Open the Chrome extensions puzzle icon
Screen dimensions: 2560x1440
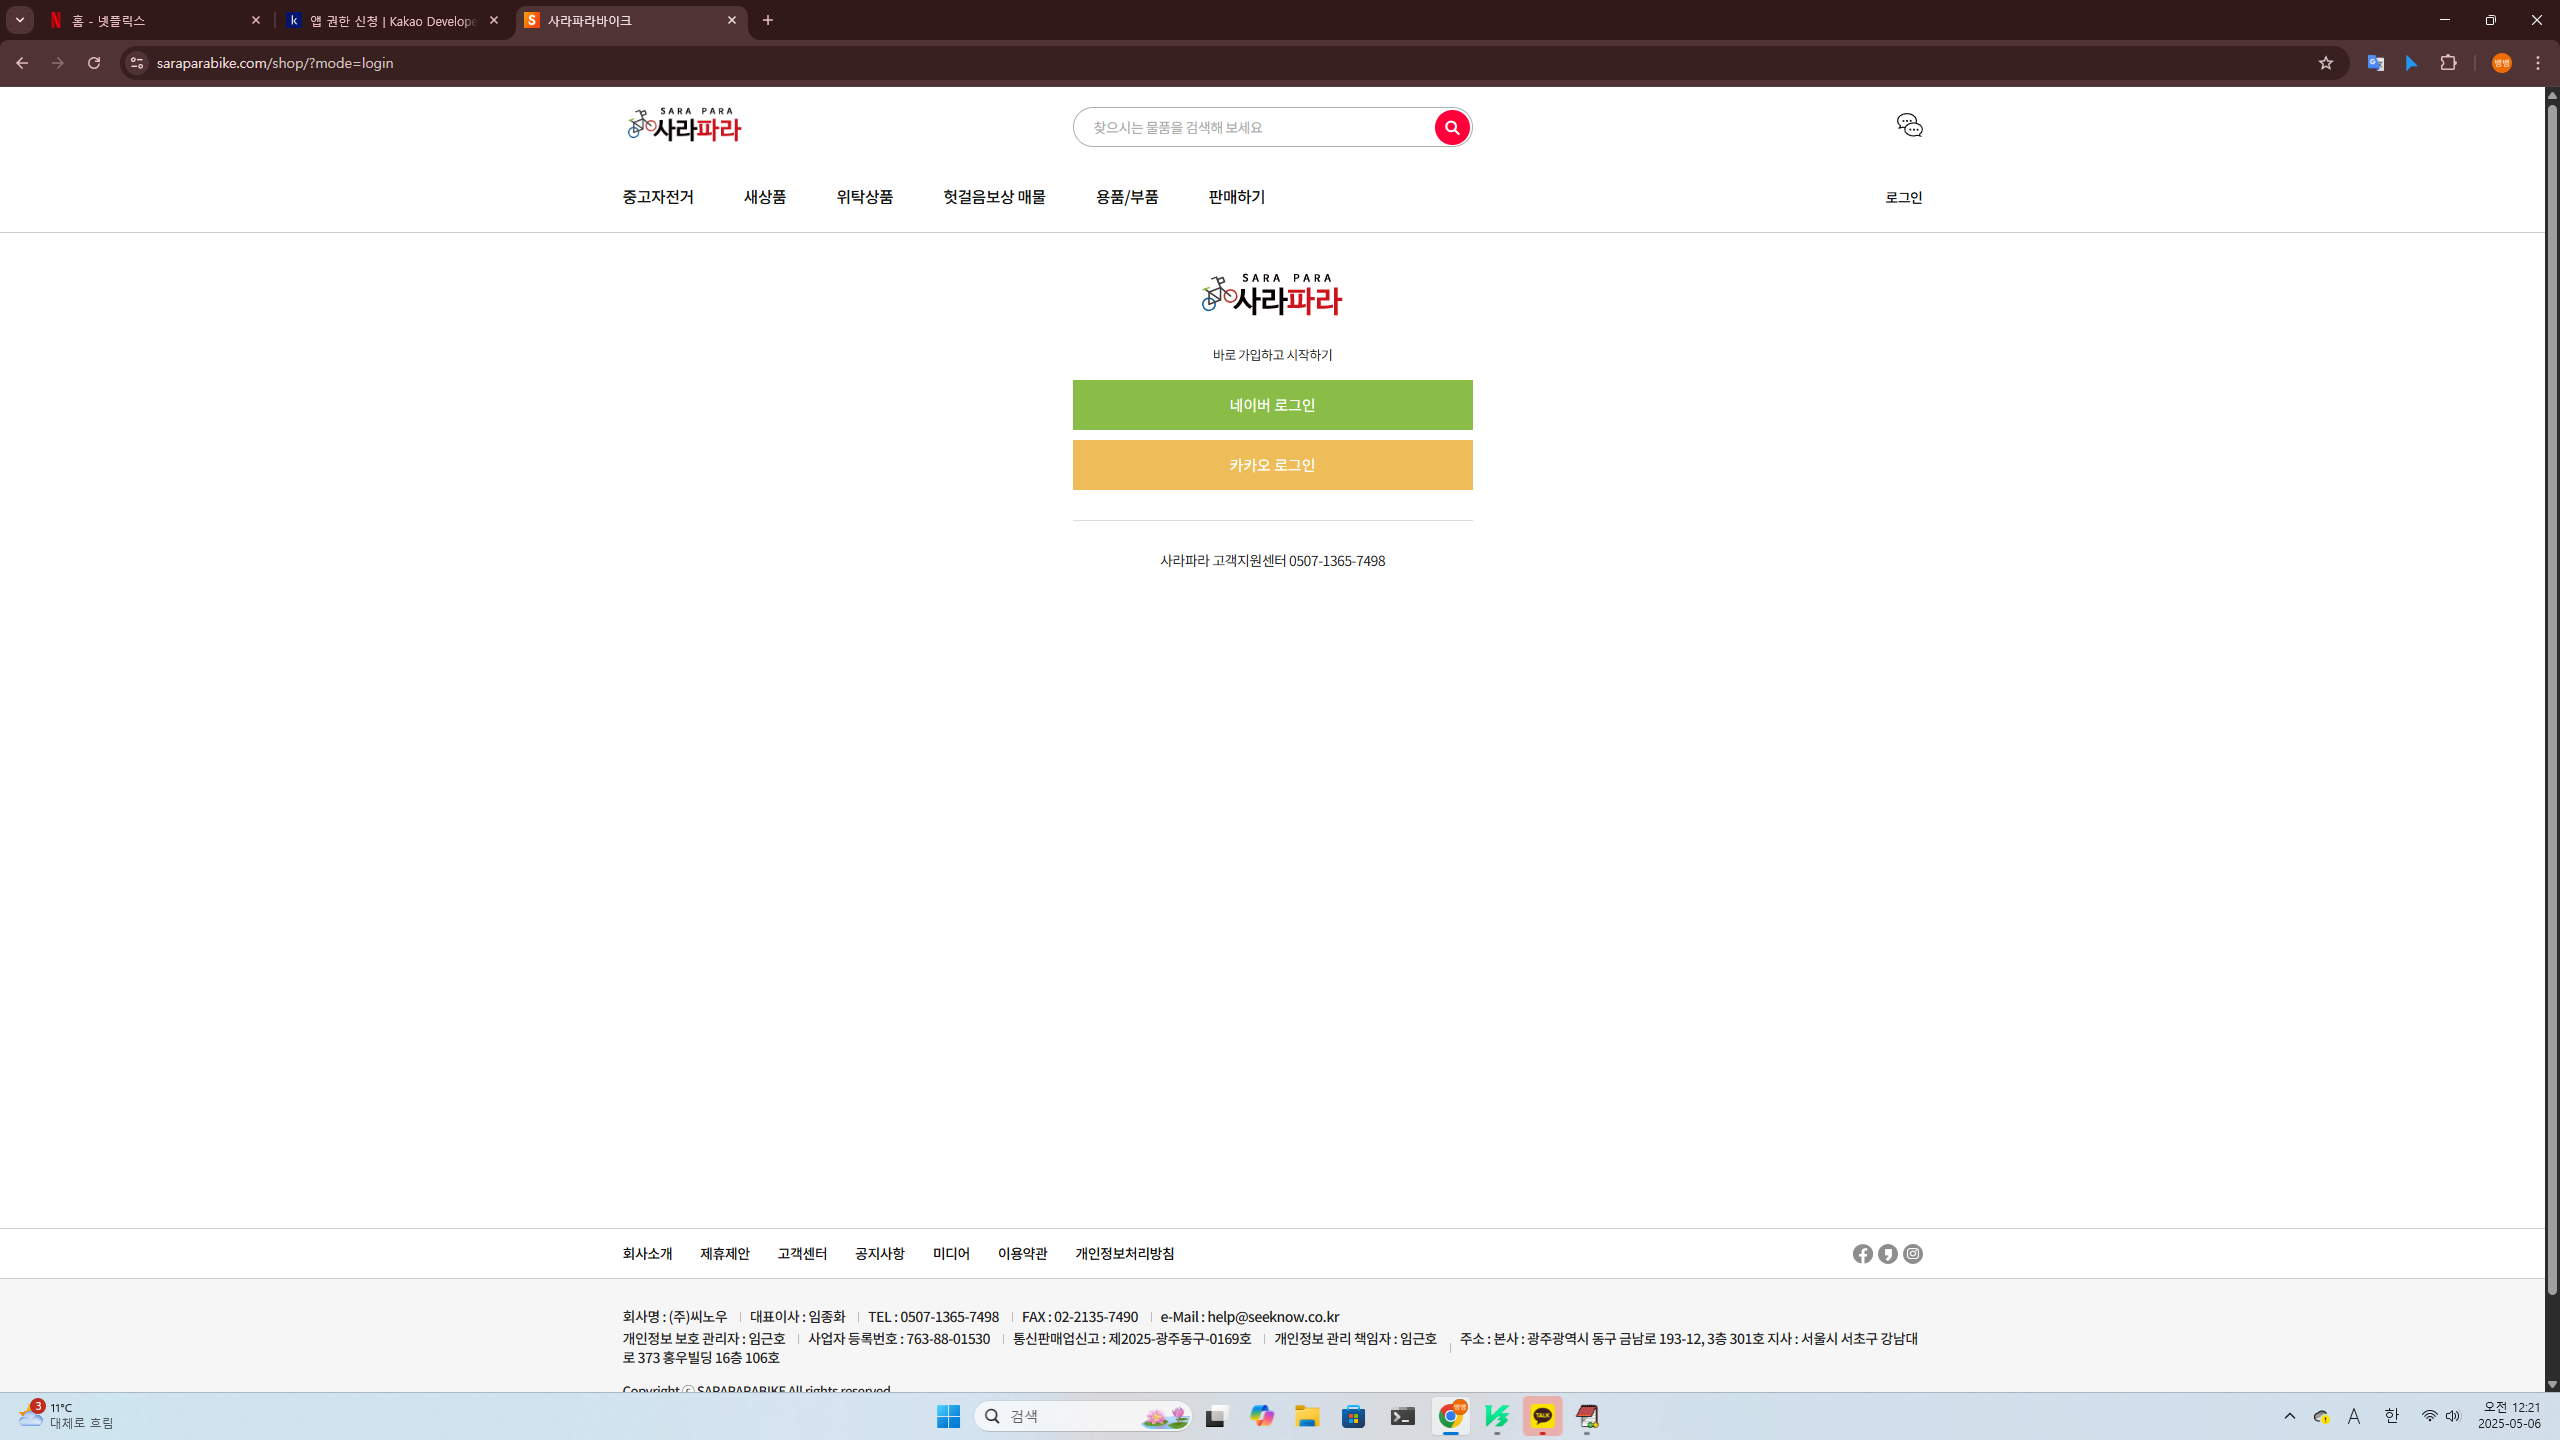coord(2448,63)
